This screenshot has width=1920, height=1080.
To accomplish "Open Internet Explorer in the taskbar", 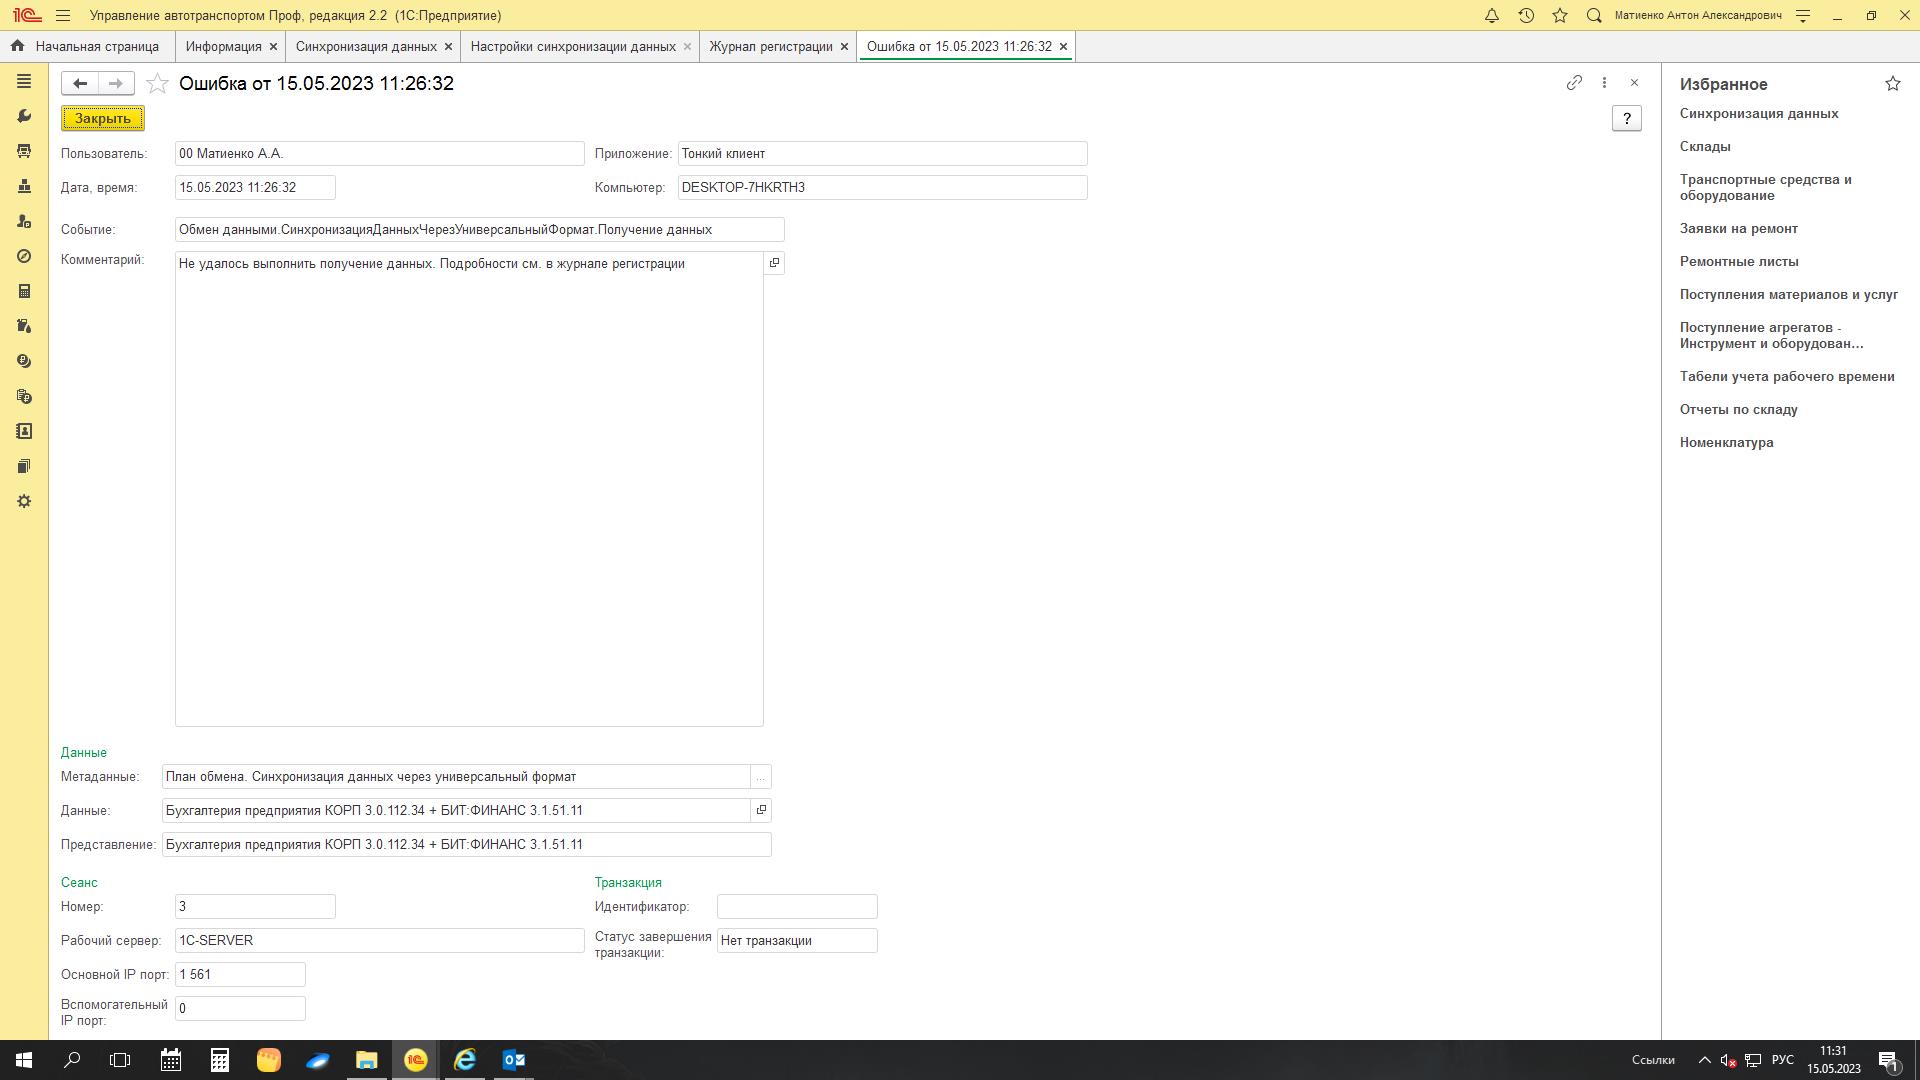I will tap(465, 1060).
